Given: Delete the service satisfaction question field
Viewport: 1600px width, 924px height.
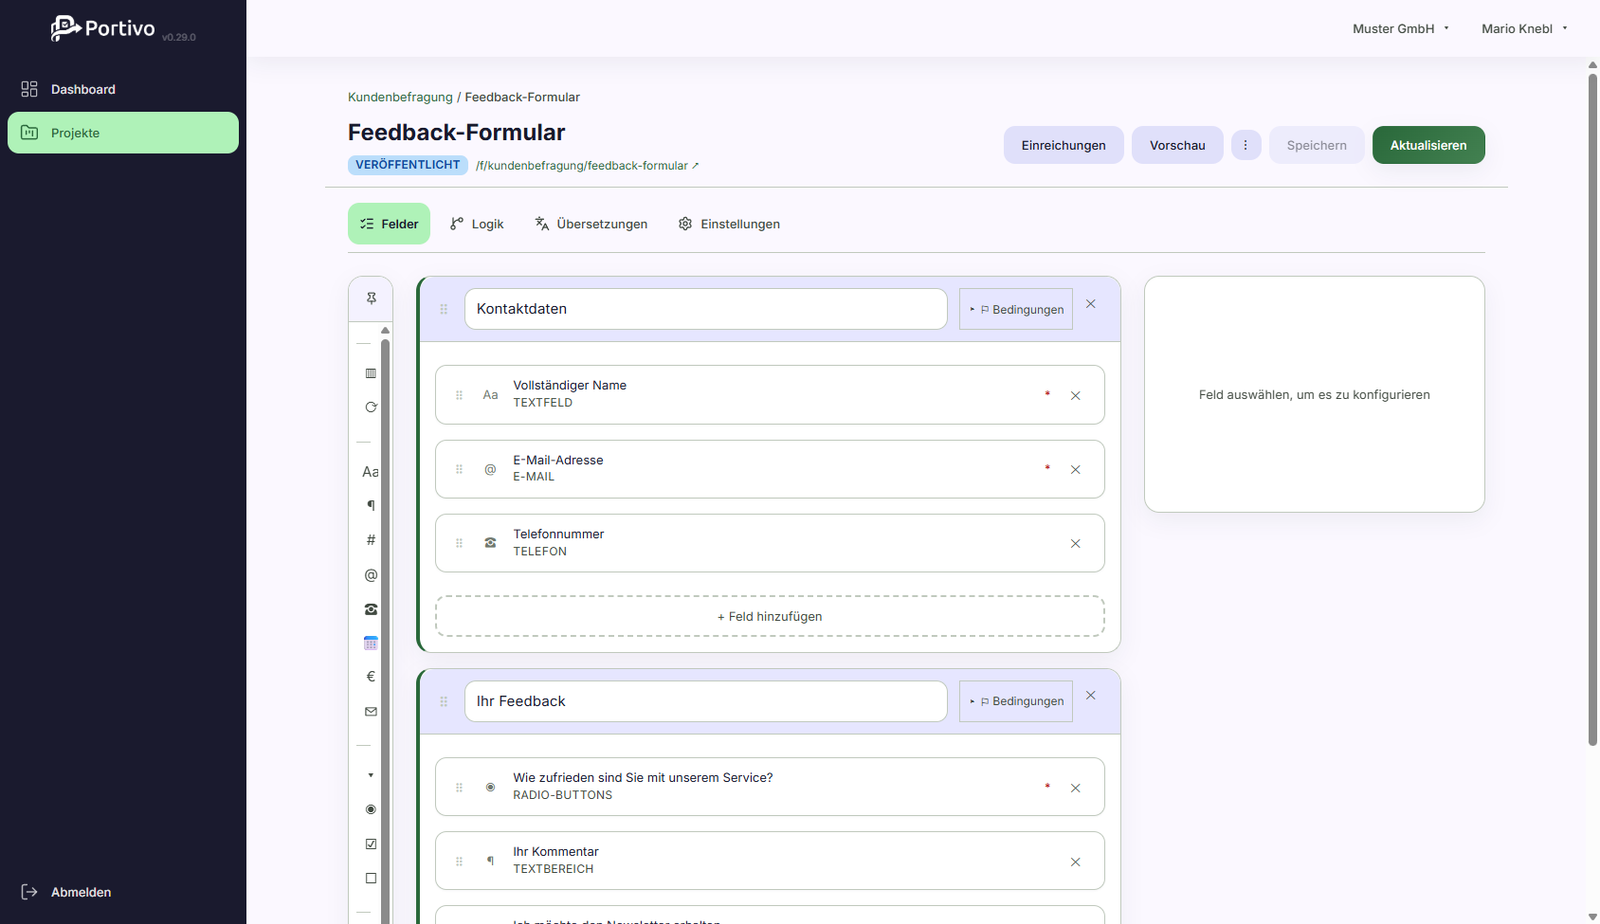Looking at the screenshot, I should click(1075, 788).
